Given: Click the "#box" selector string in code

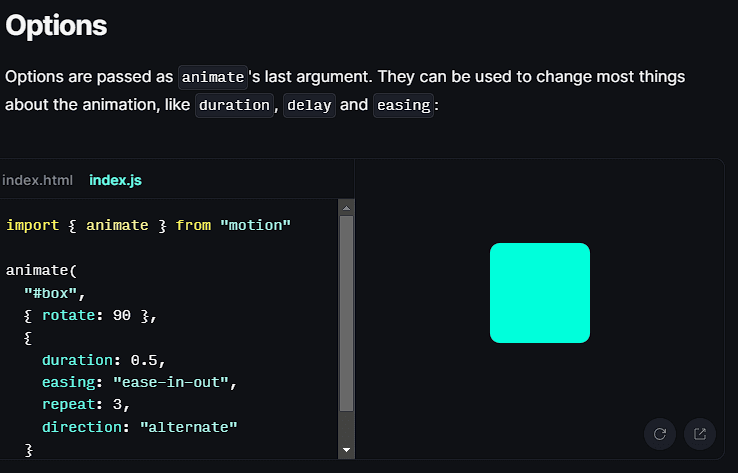Looking at the screenshot, I should [x=56, y=293].
